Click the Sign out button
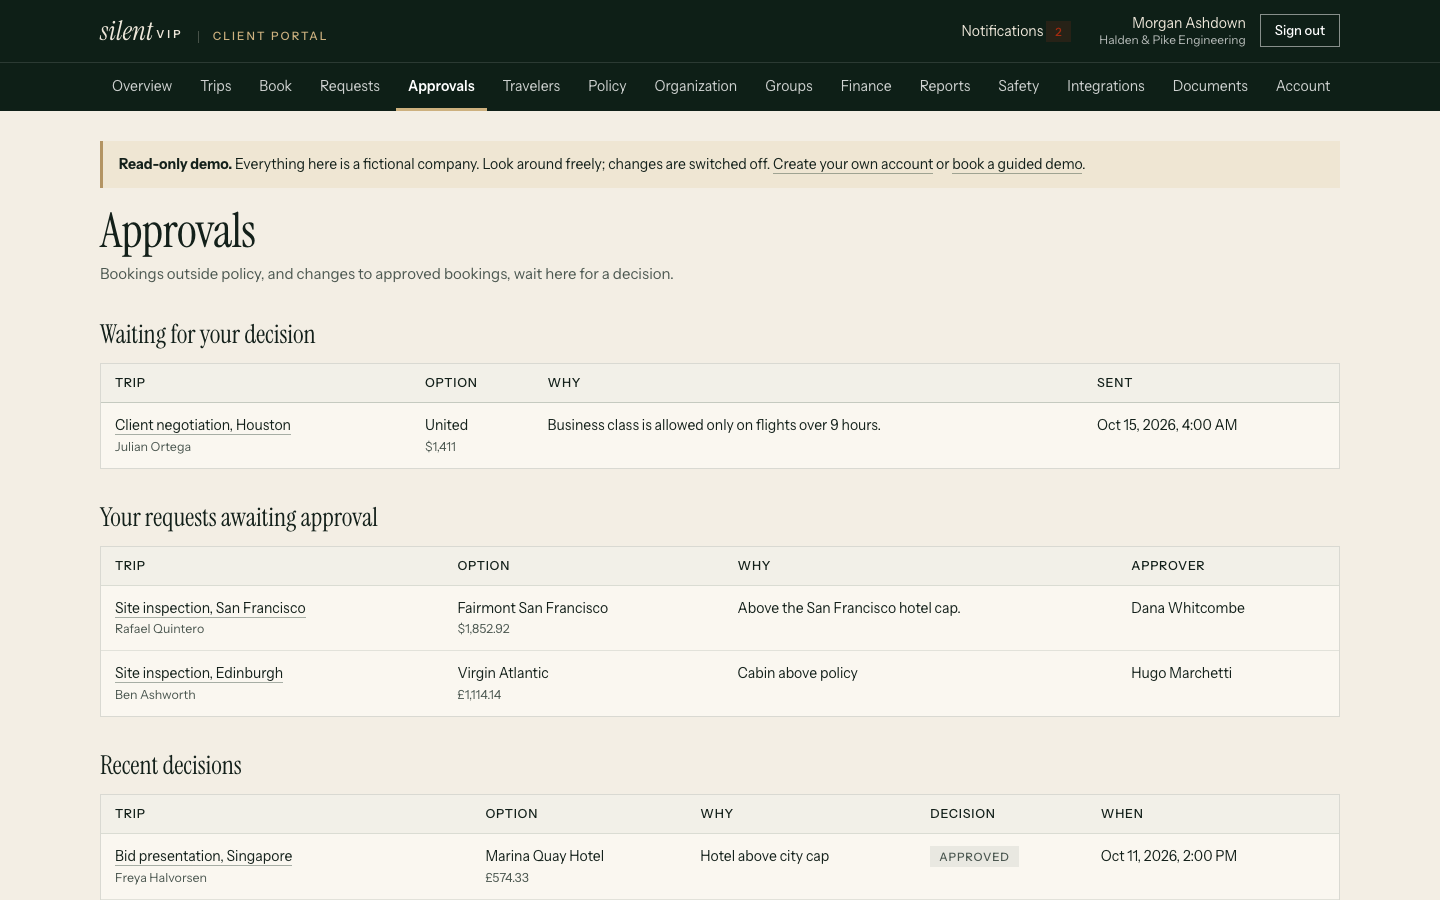The image size is (1440, 900). click(x=1299, y=31)
